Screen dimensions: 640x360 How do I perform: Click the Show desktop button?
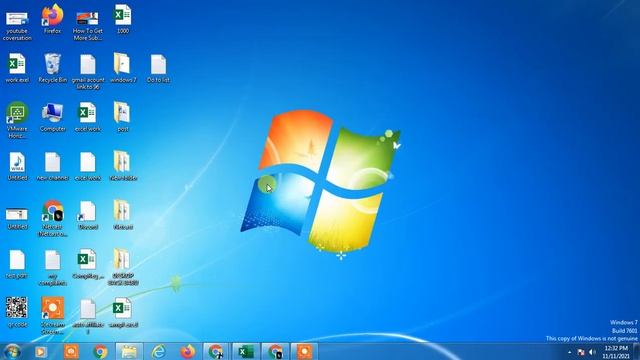click(x=636, y=352)
